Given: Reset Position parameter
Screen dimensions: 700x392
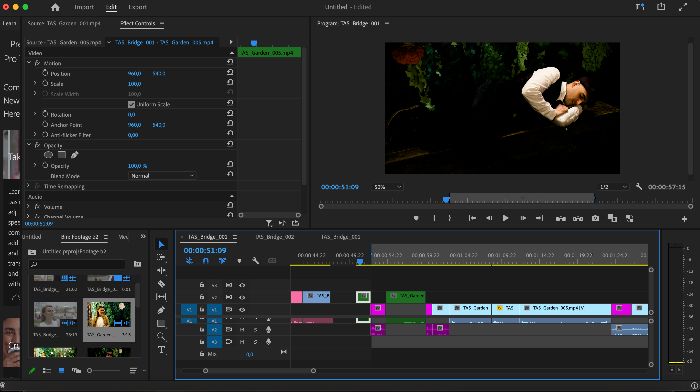Looking at the screenshot, I should coord(230,72).
